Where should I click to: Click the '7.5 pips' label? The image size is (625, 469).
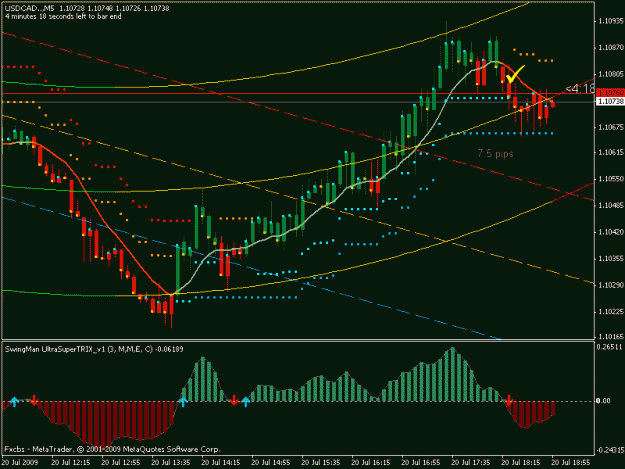coord(495,153)
